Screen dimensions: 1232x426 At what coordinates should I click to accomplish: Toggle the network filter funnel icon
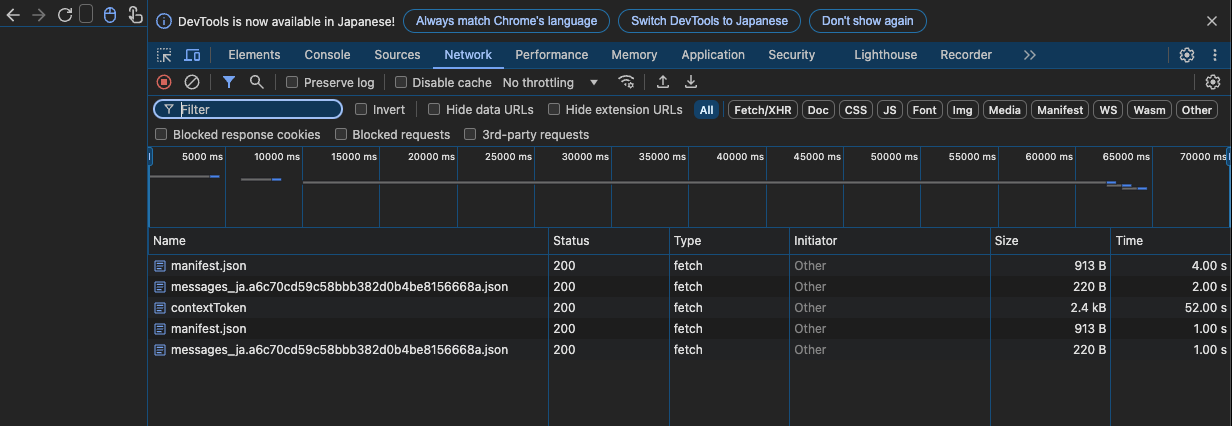tap(229, 82)
